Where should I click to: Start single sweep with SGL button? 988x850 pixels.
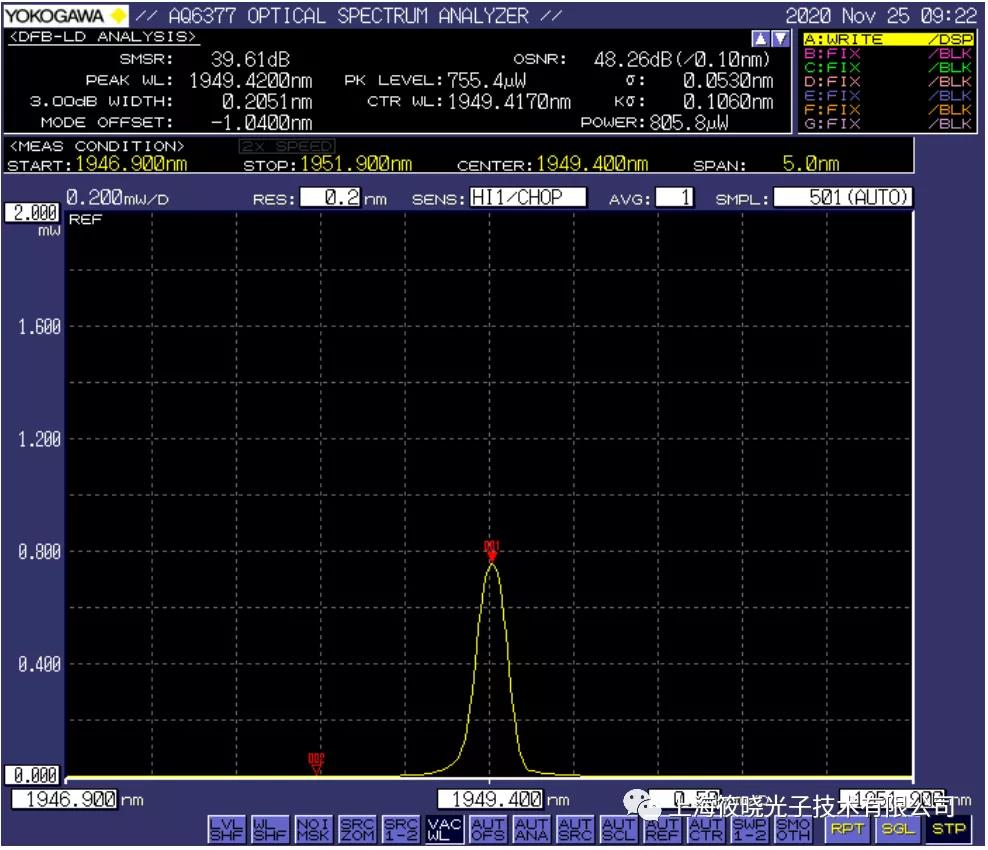897,829
